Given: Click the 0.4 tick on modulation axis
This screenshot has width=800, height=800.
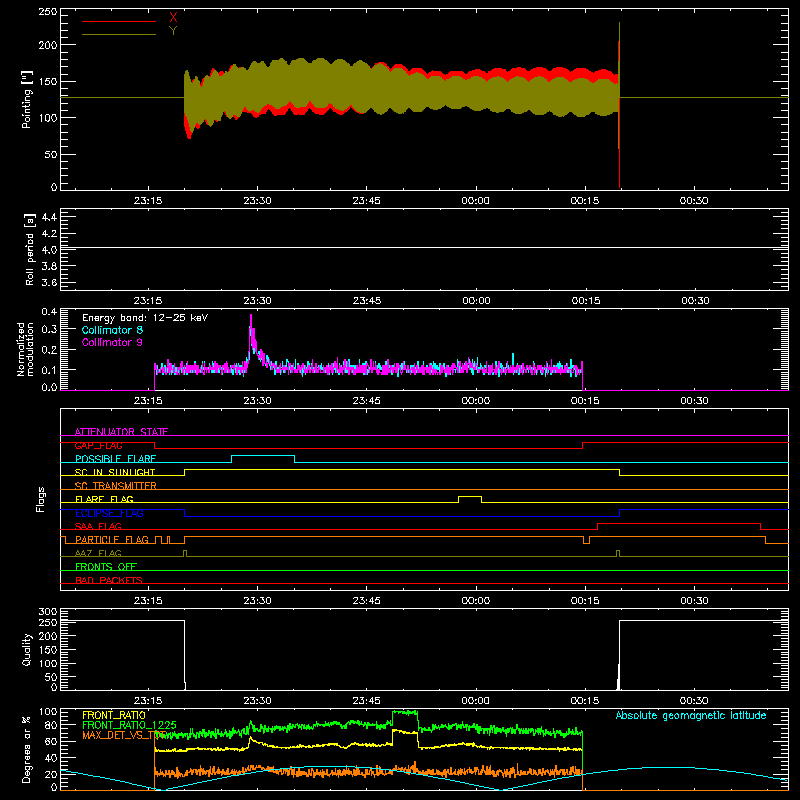Looking at the screenshot, I should tap(49, 312).
